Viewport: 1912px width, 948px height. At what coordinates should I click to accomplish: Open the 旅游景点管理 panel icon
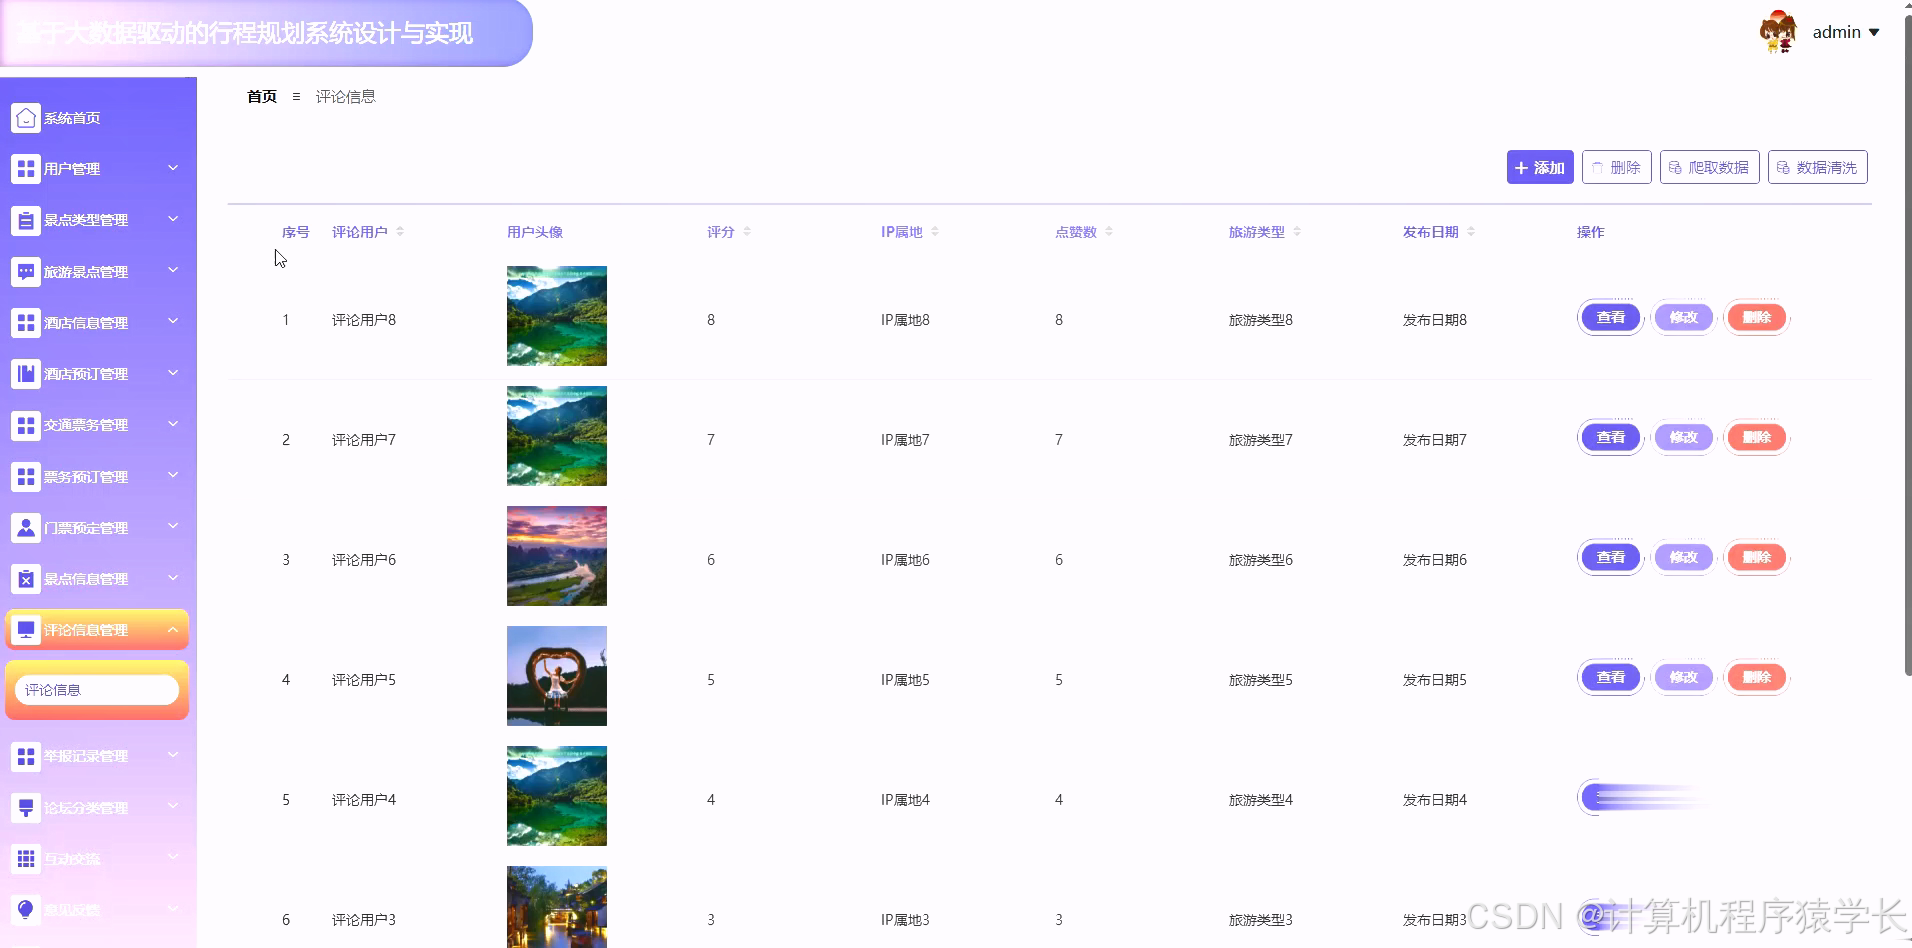[25, 271]
